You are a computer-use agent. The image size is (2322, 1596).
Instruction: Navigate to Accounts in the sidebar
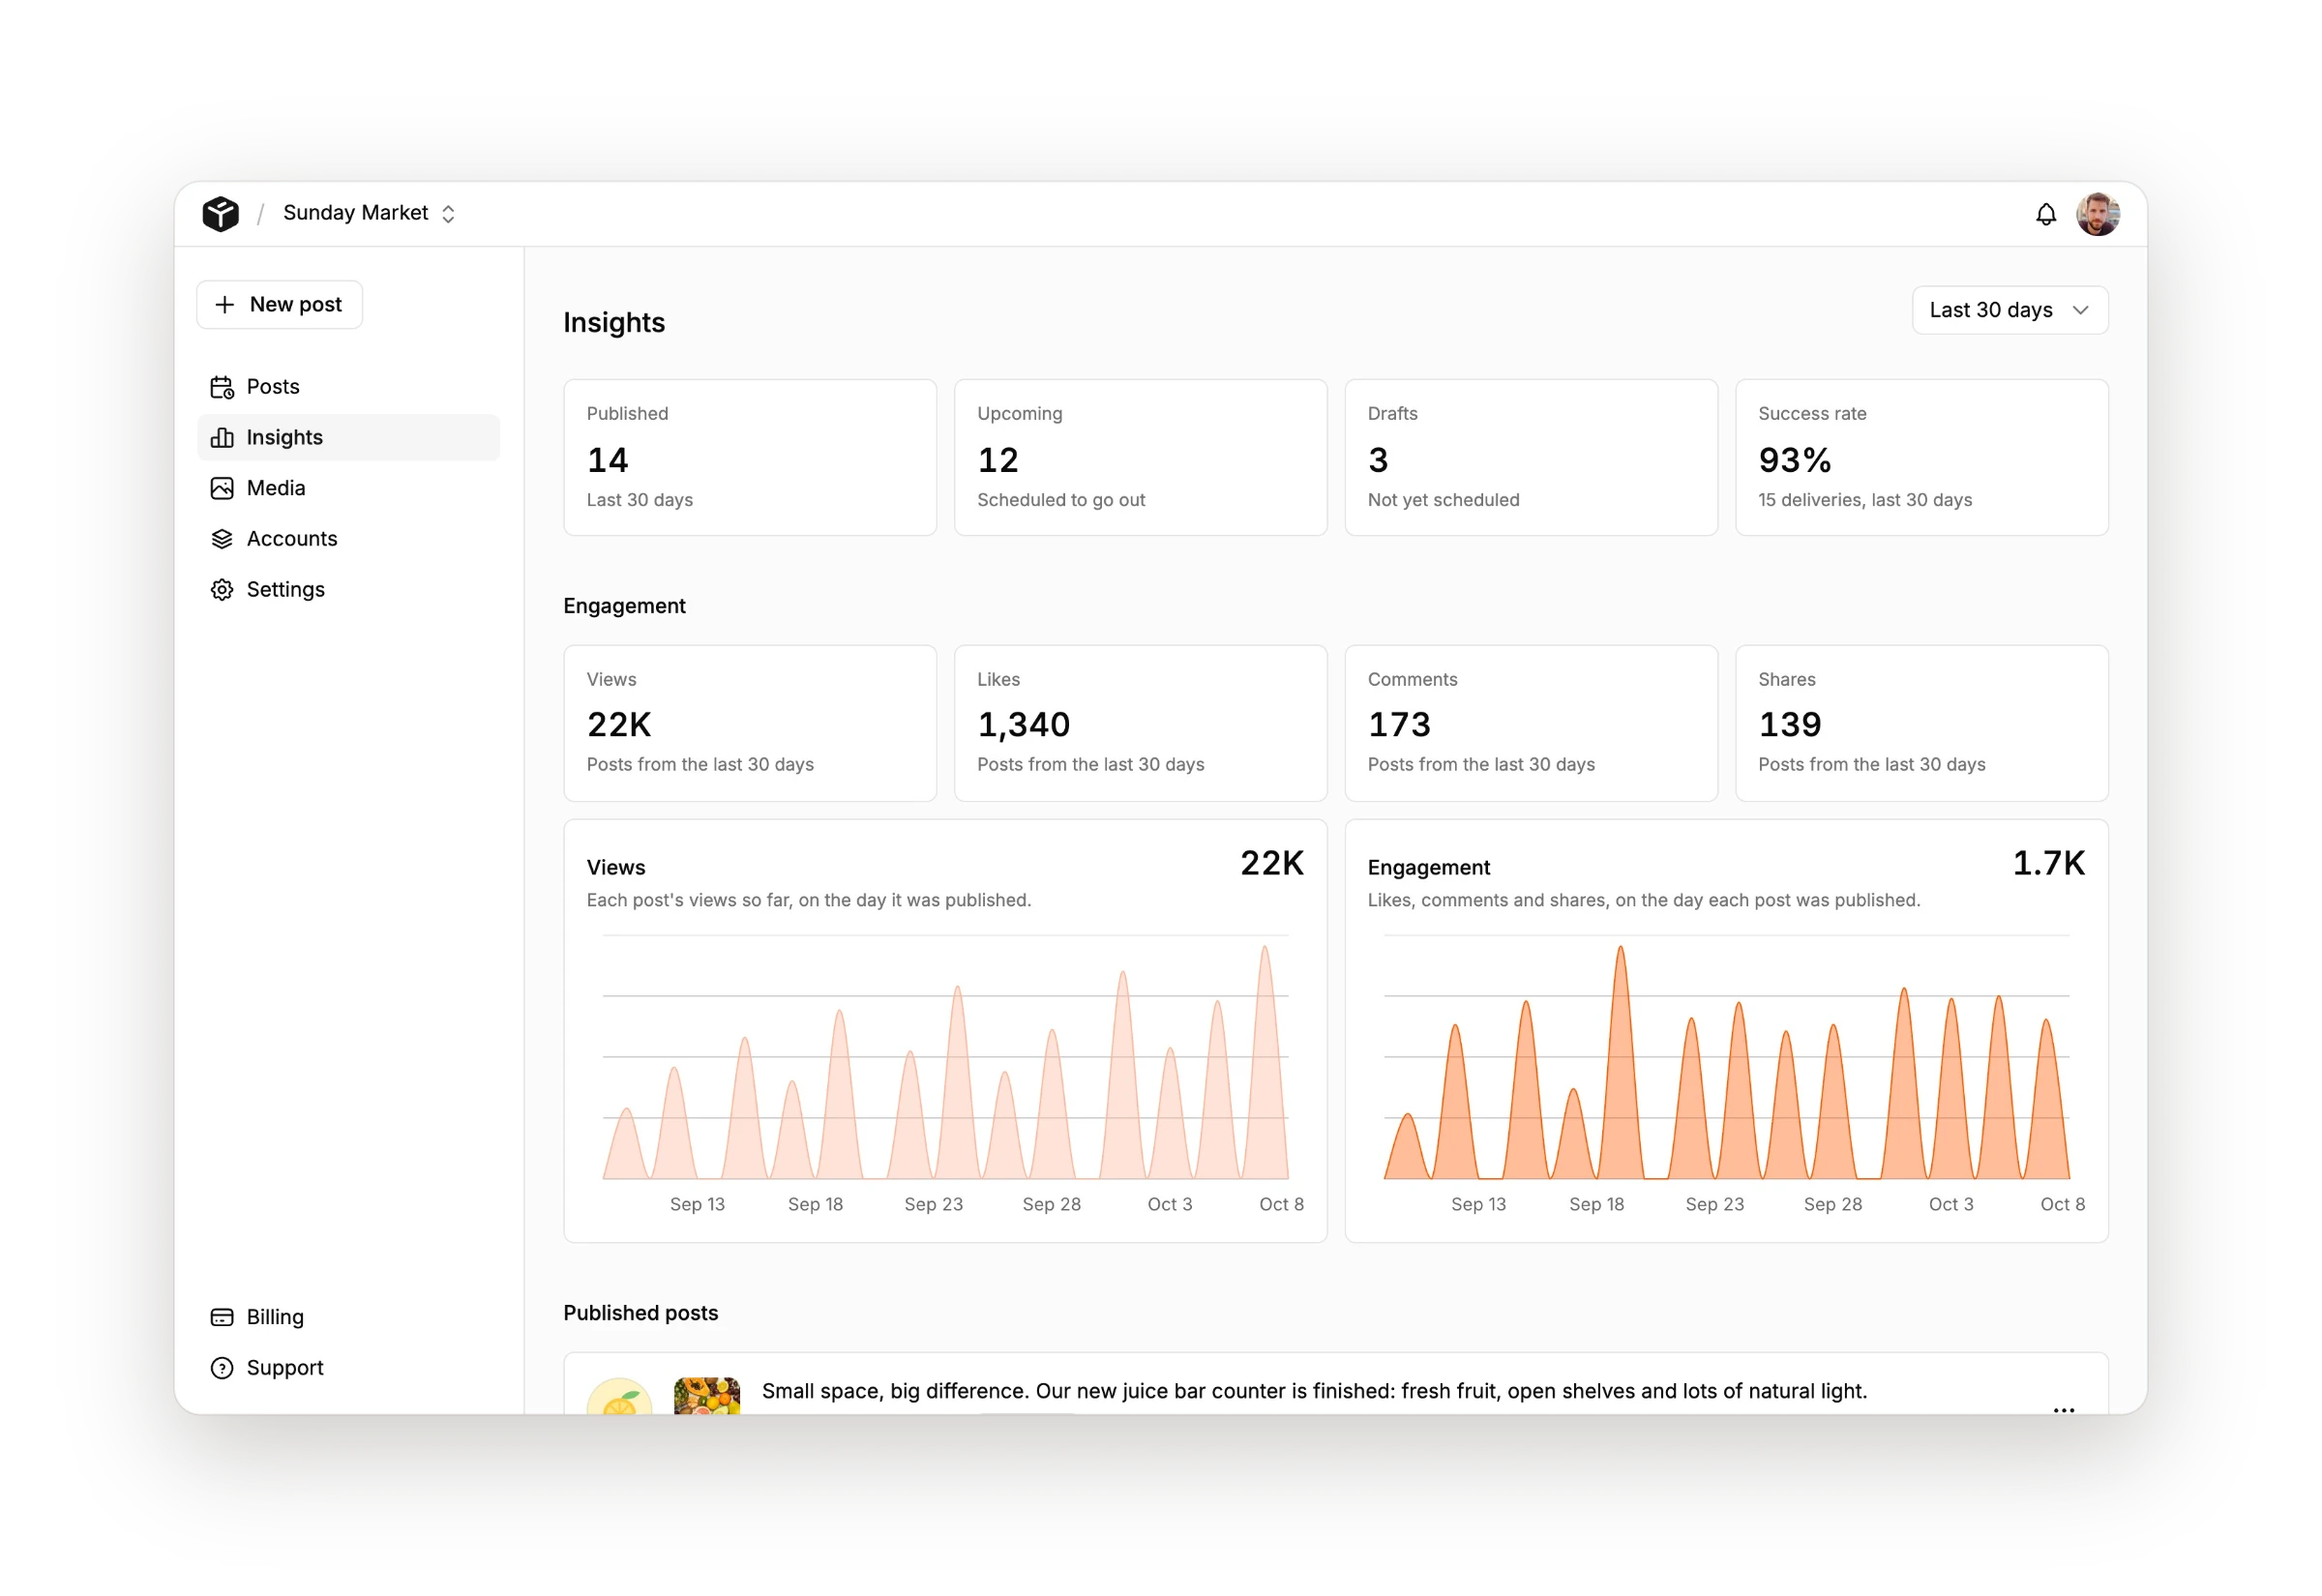[348, 539]
